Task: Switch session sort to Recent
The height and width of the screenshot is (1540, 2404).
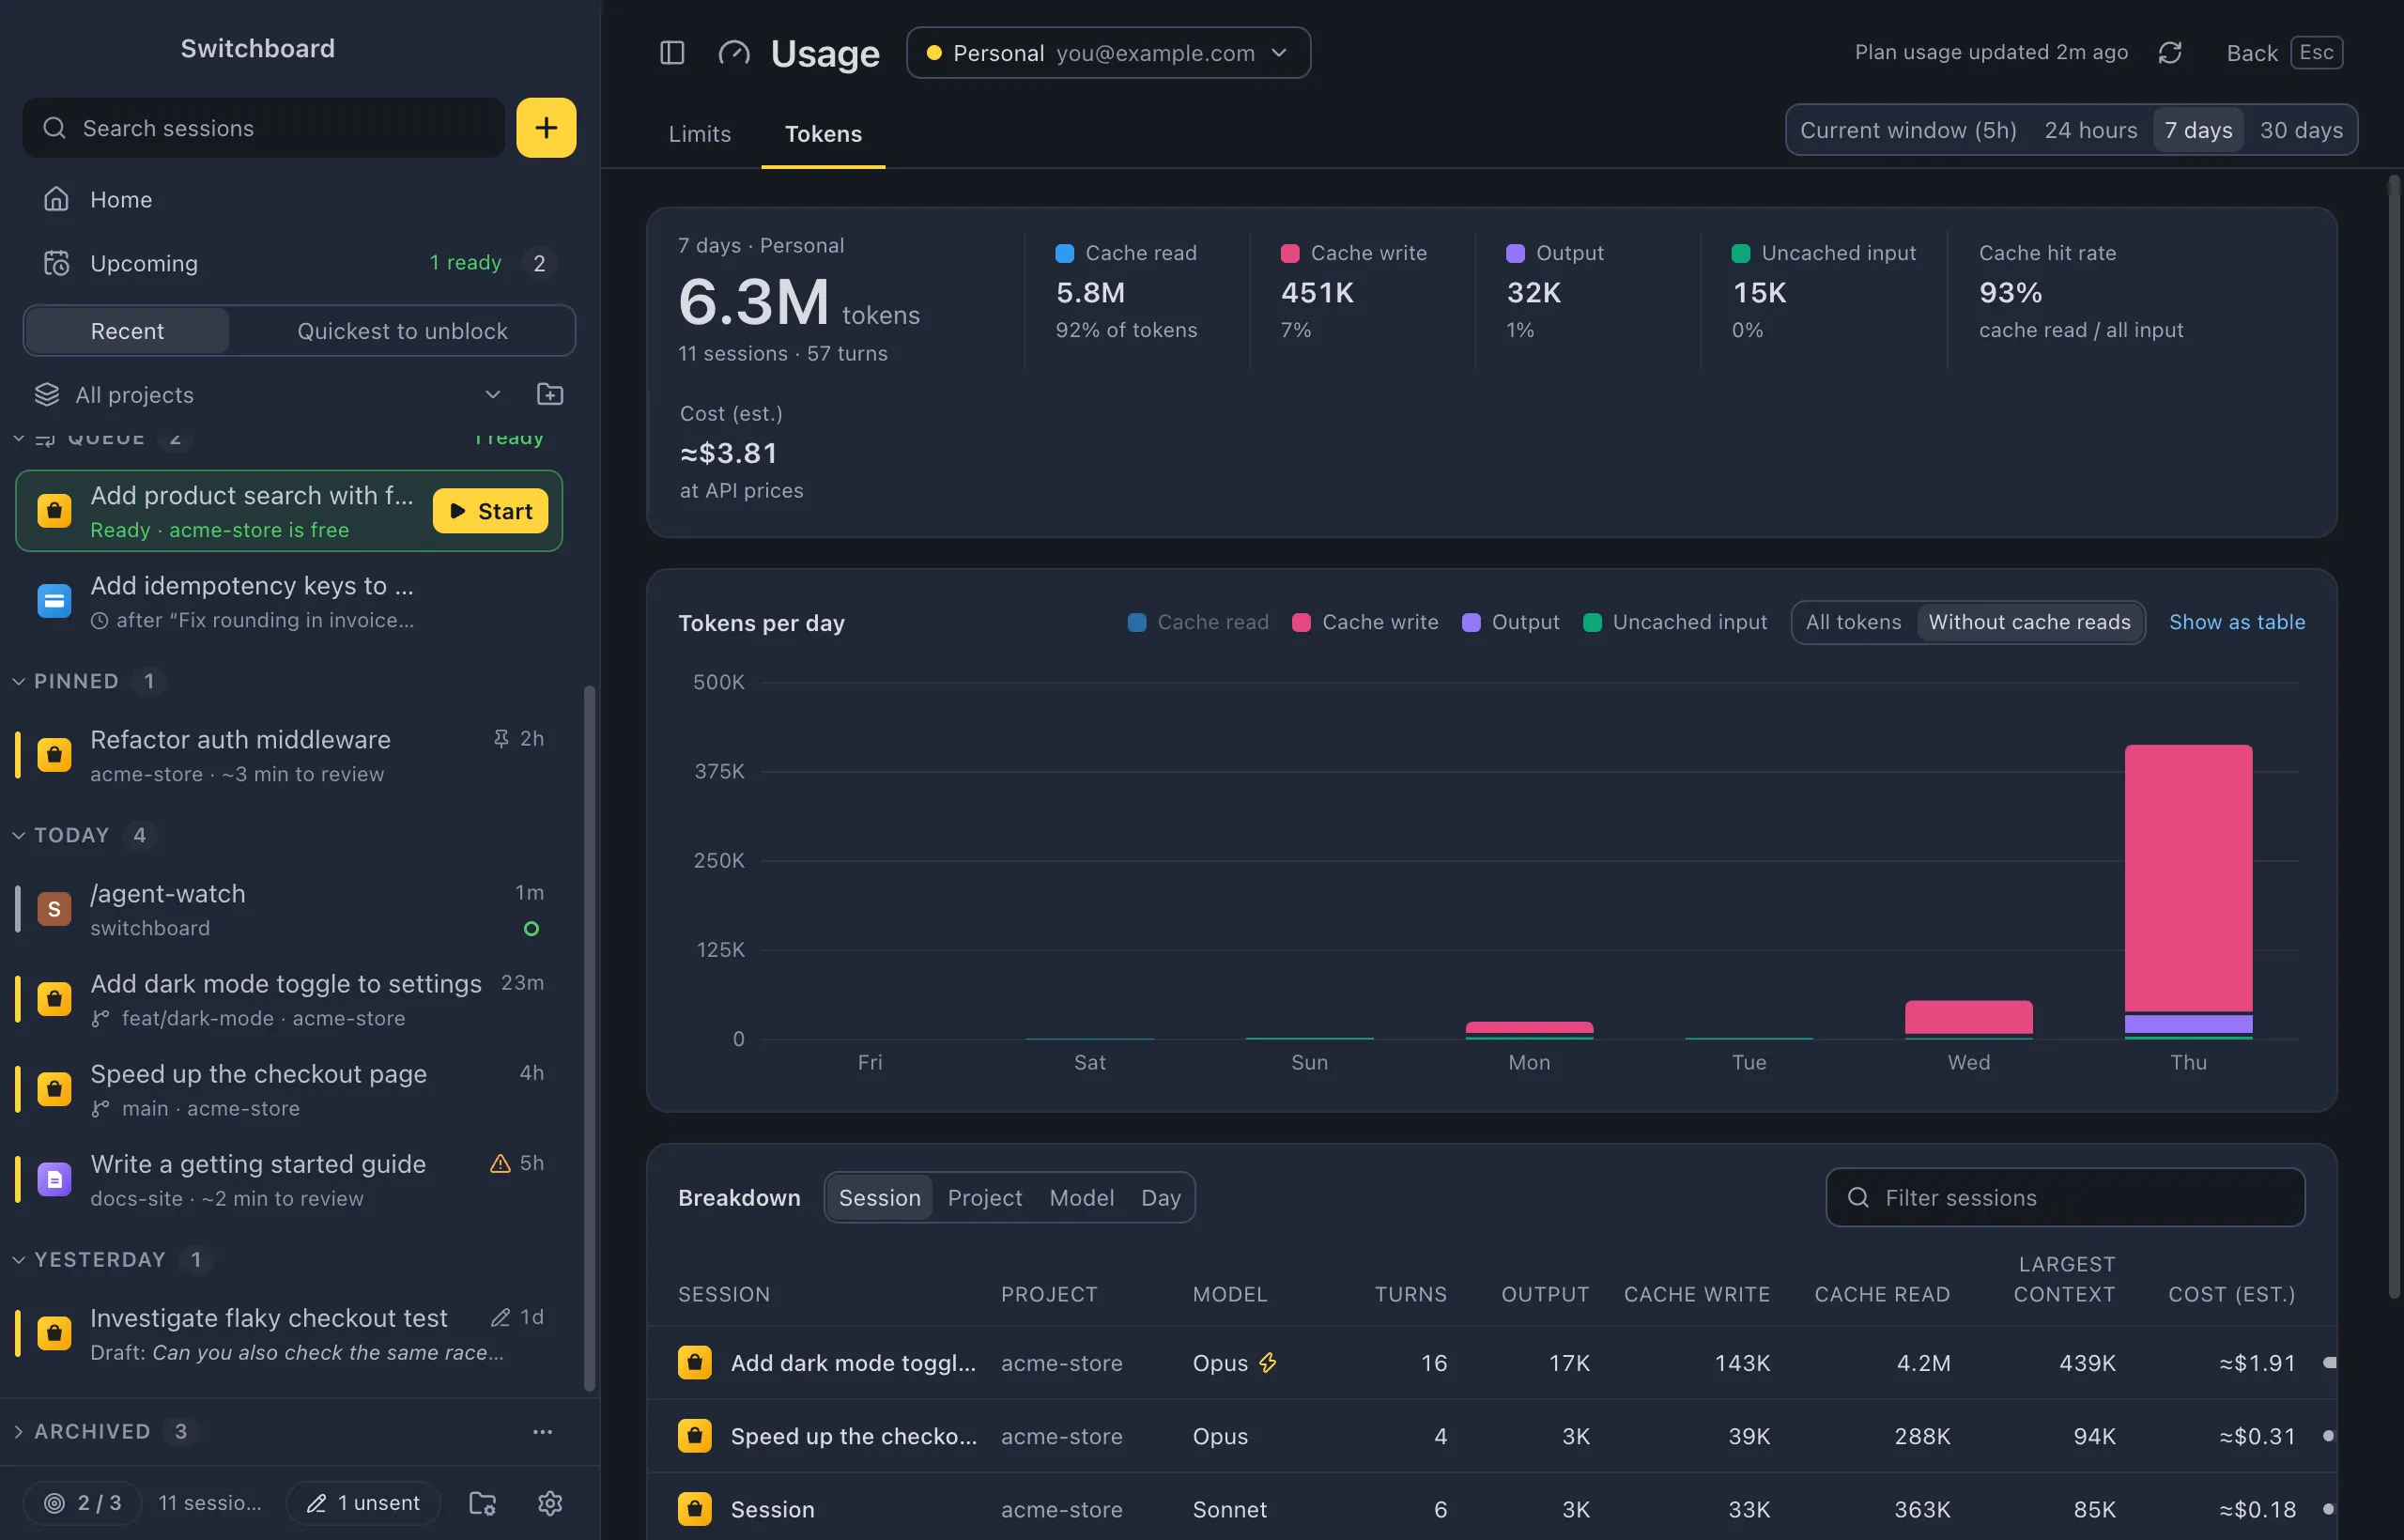Action: [x=127, y=331]
